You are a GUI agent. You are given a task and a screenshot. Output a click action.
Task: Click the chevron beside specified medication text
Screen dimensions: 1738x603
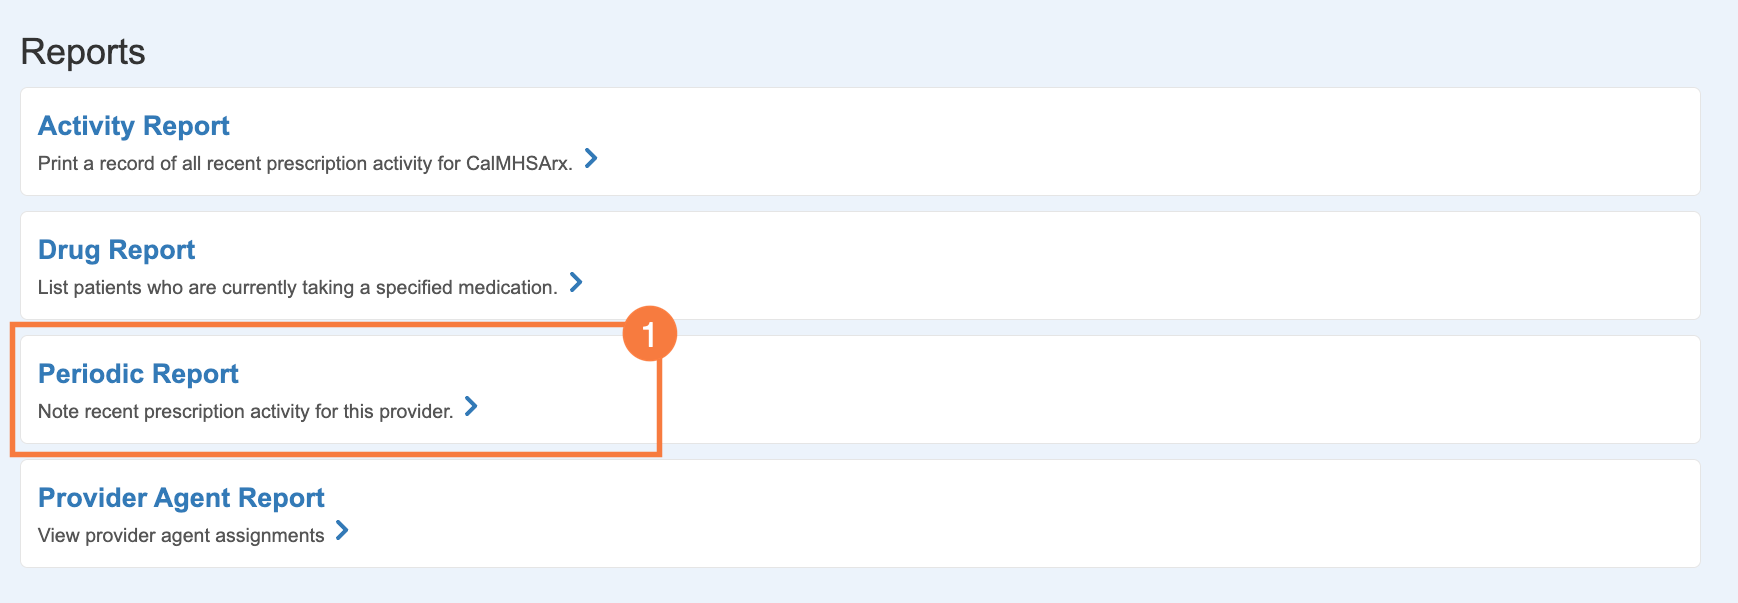(x=576, y=283)
